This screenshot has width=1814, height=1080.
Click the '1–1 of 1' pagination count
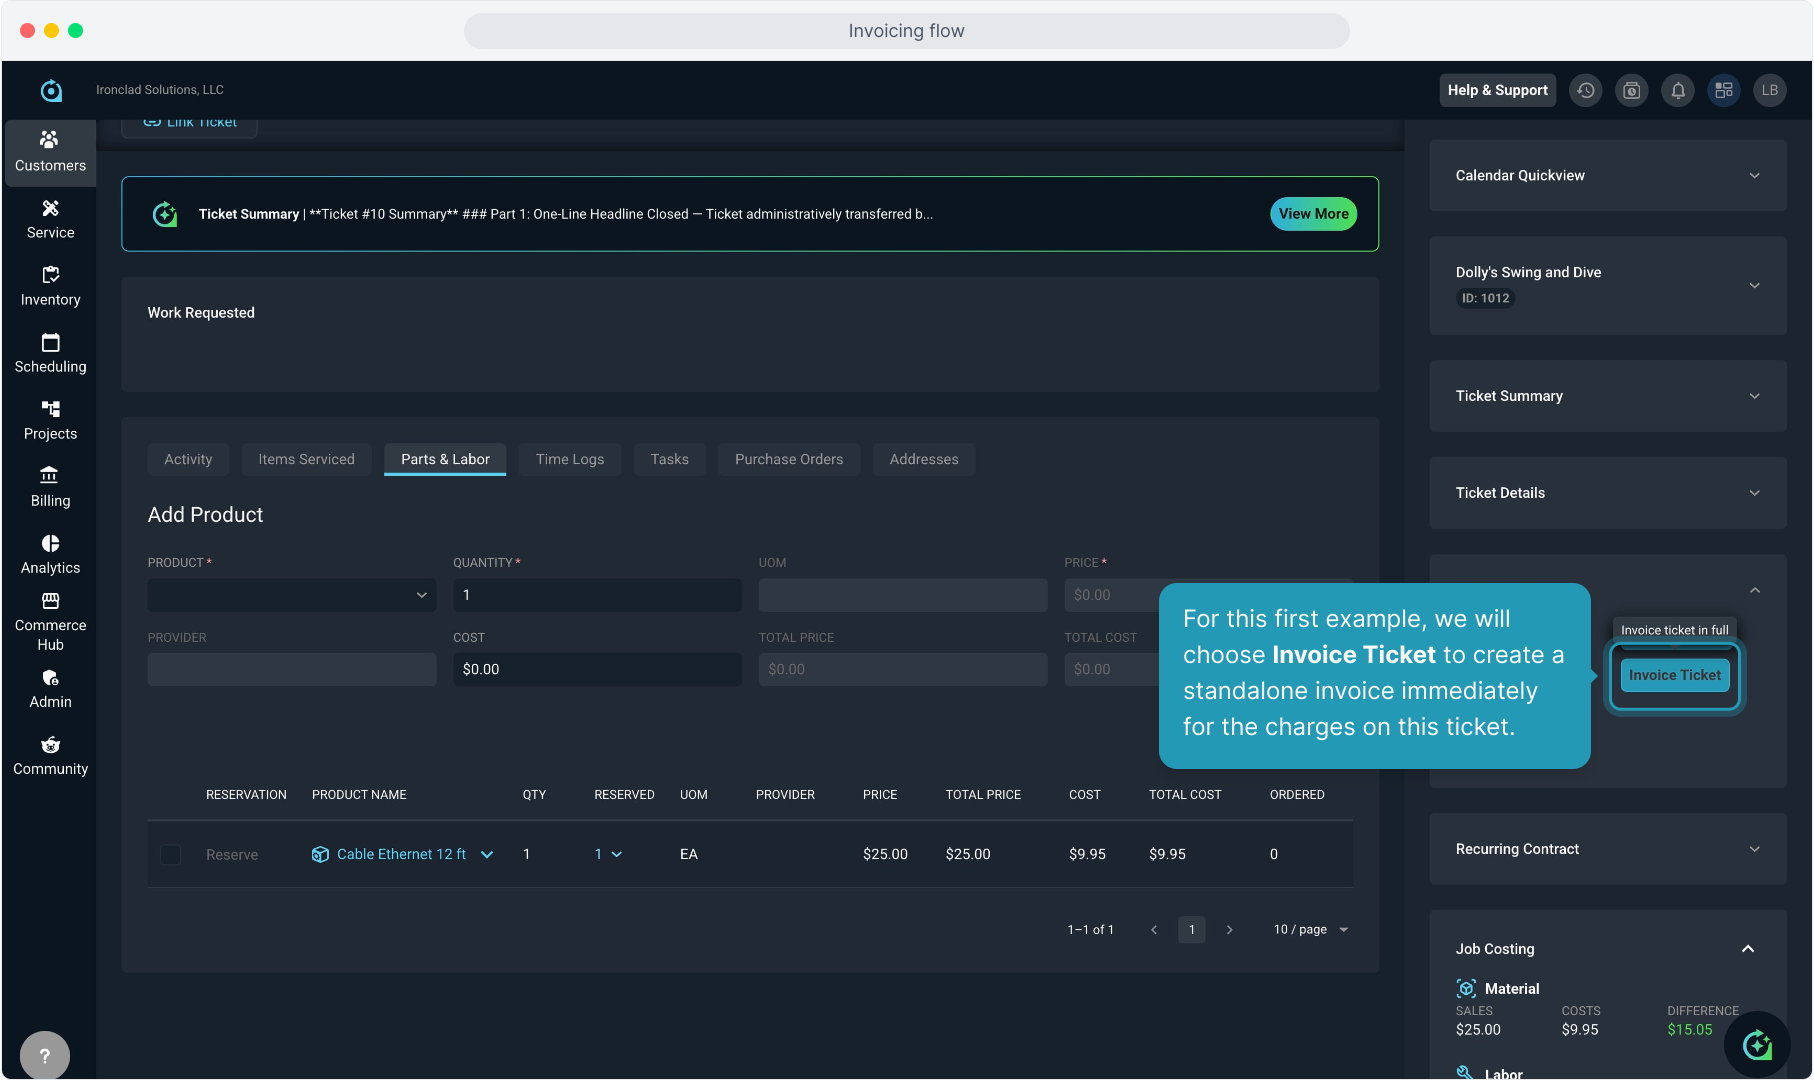click(1091, 930)
